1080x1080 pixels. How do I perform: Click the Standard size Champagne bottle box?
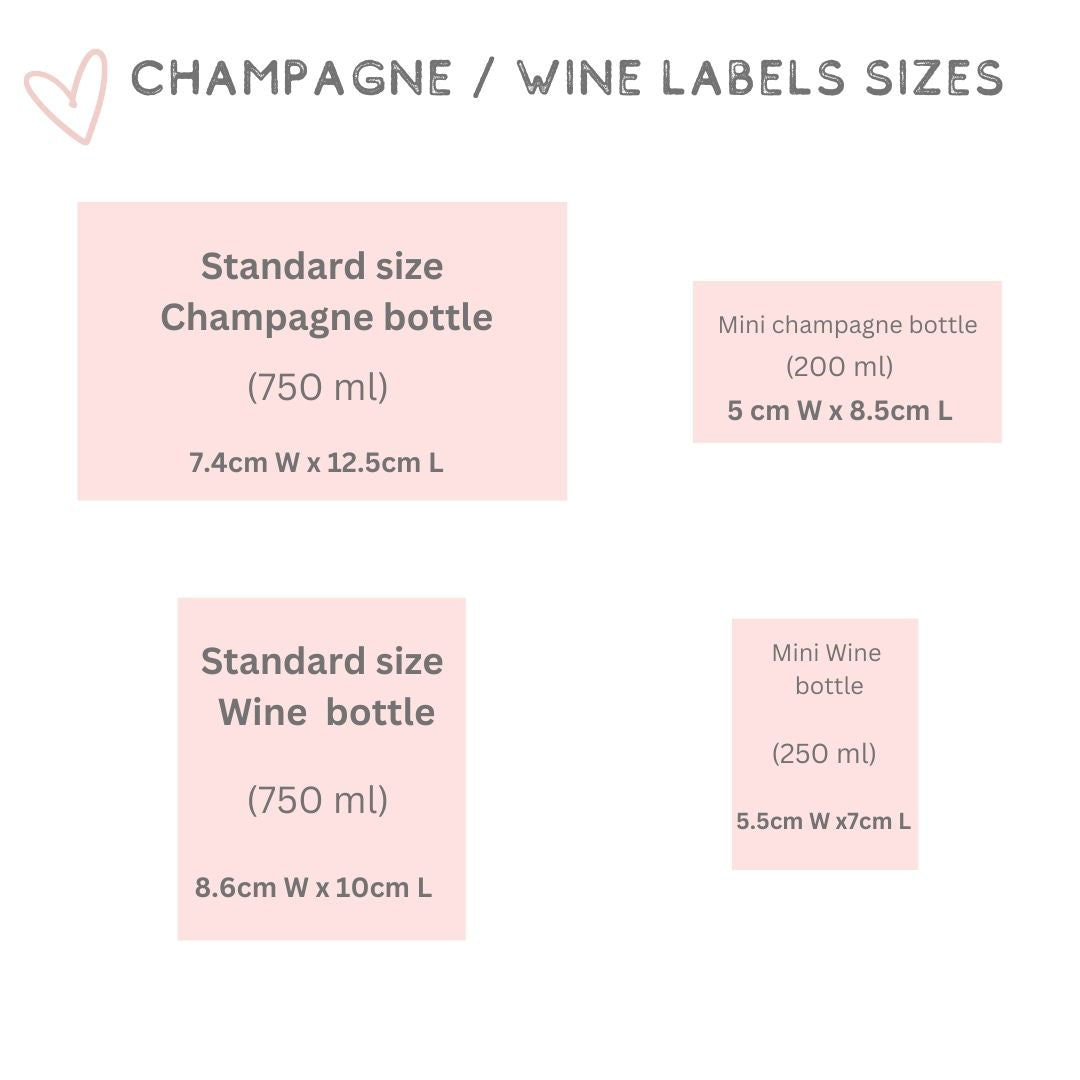point(322,351)
